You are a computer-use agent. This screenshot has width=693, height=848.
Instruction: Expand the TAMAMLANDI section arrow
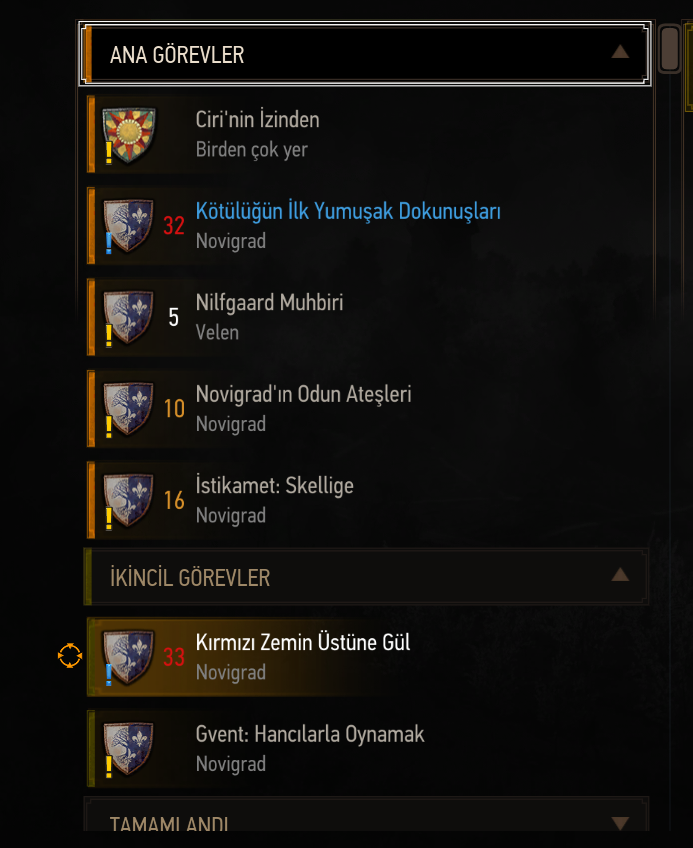tap(620, 823)
